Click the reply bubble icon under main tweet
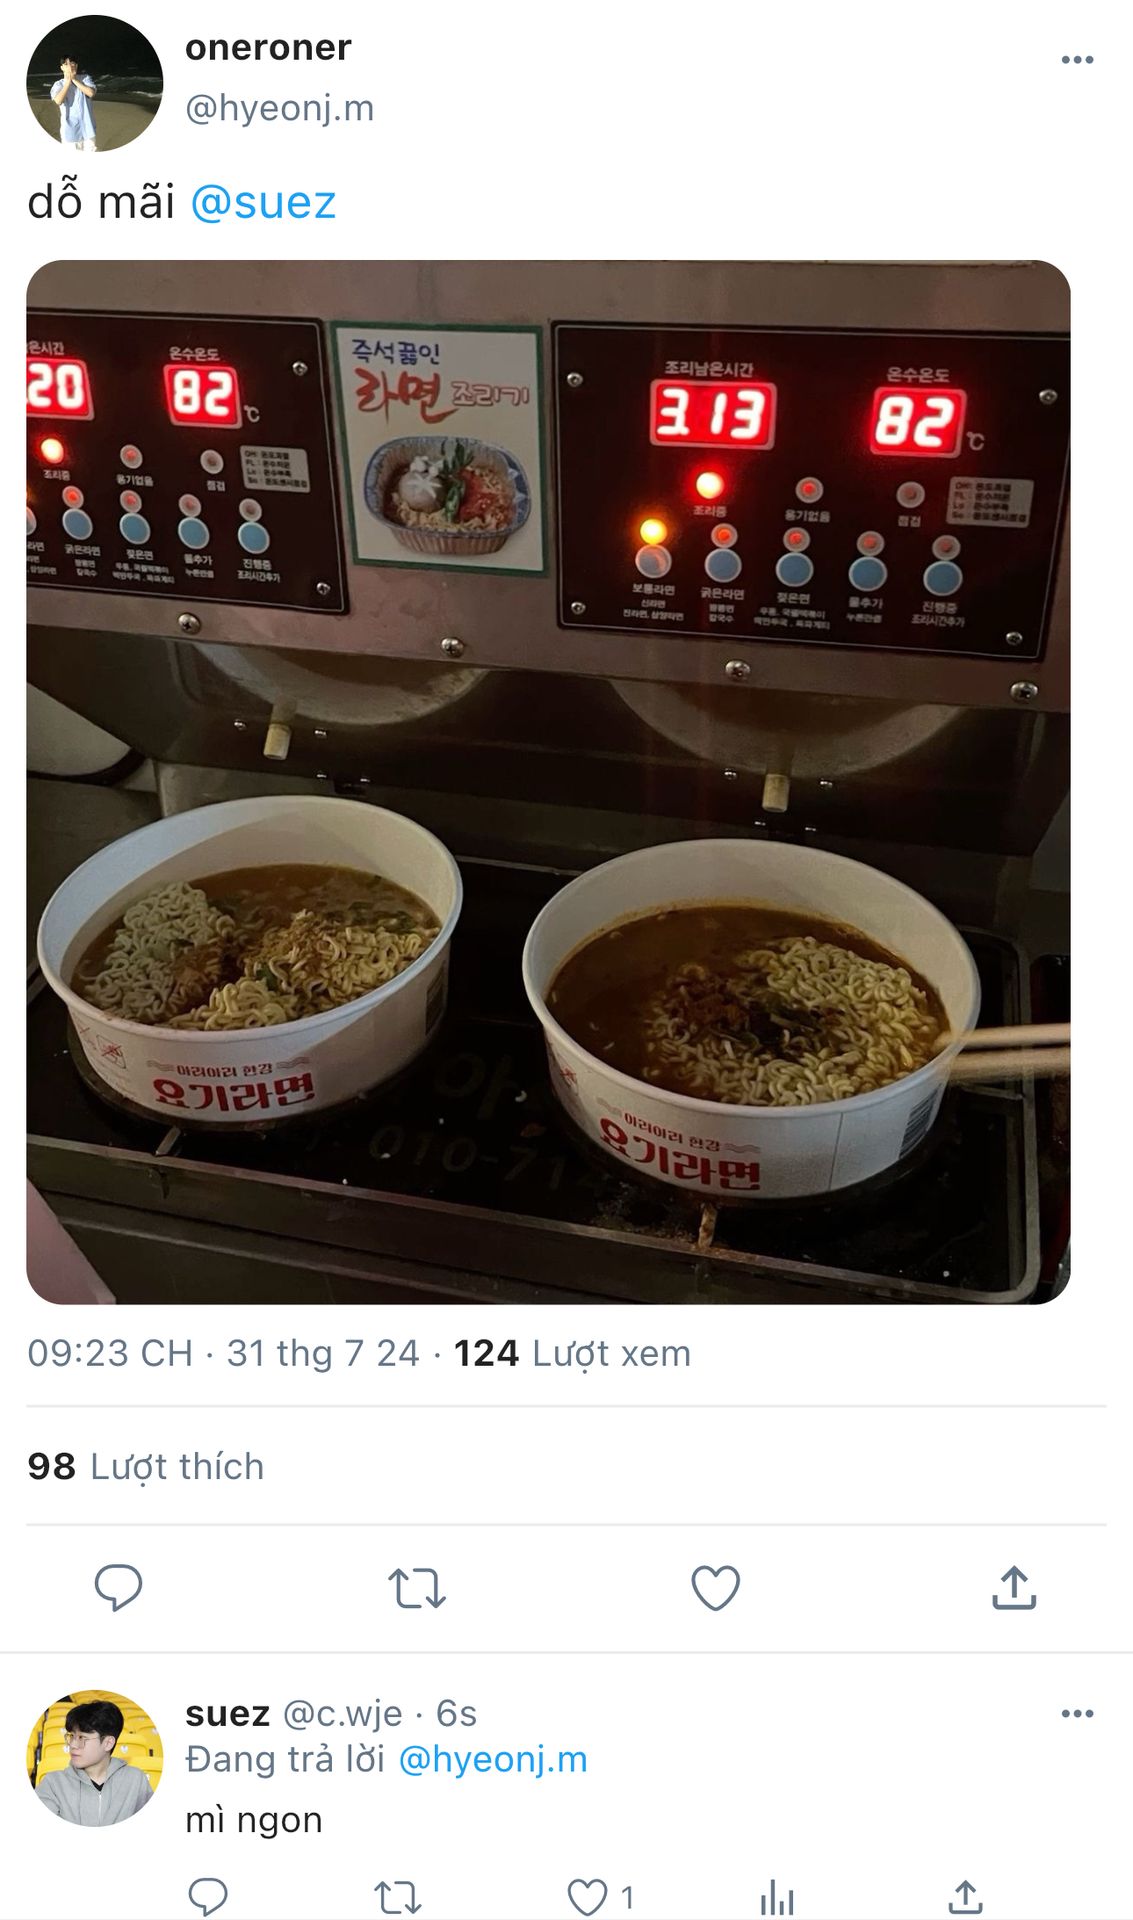 (118, 1587)
